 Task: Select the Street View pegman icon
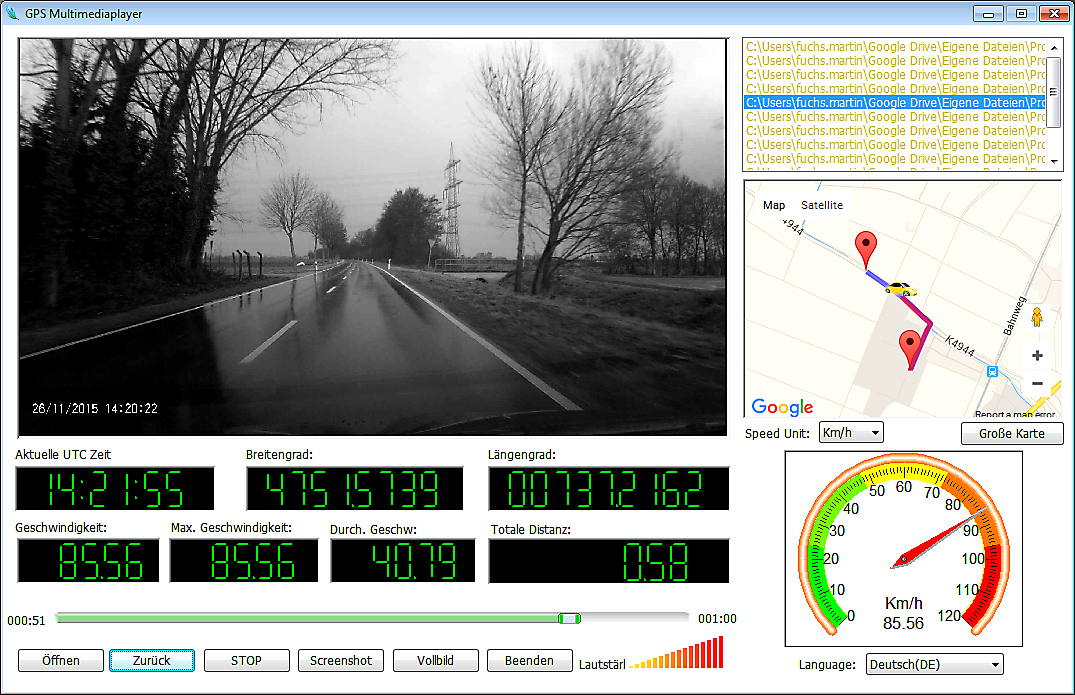point(1037,317)
